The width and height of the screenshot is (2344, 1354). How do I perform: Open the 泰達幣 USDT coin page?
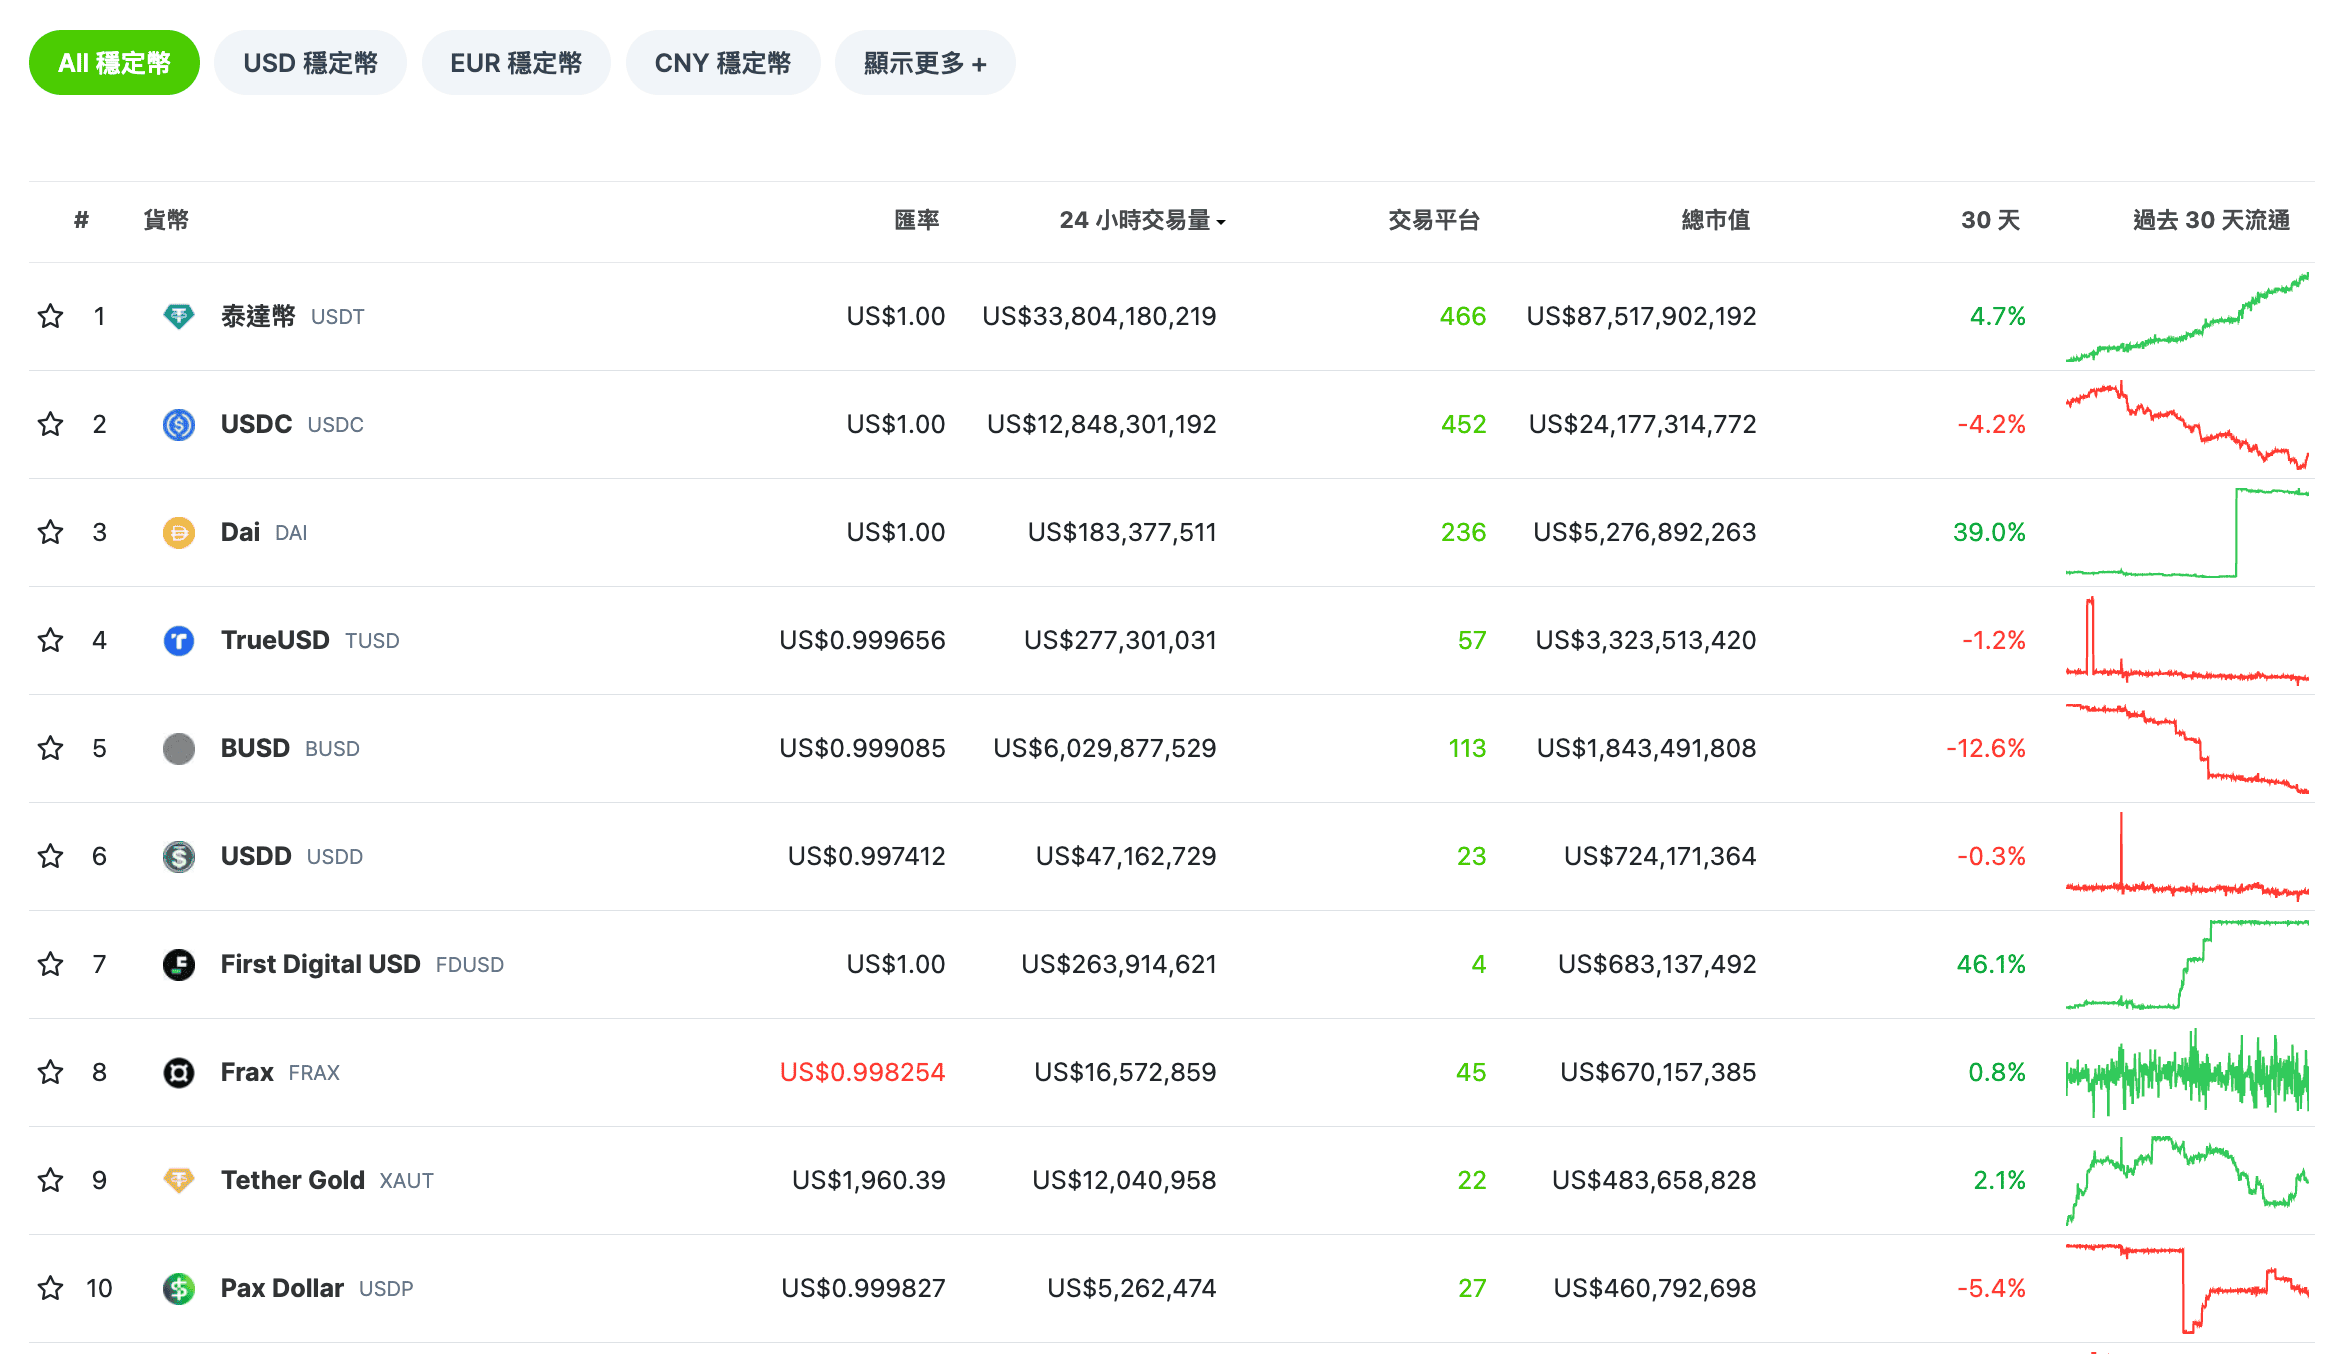tap(292, 316)
